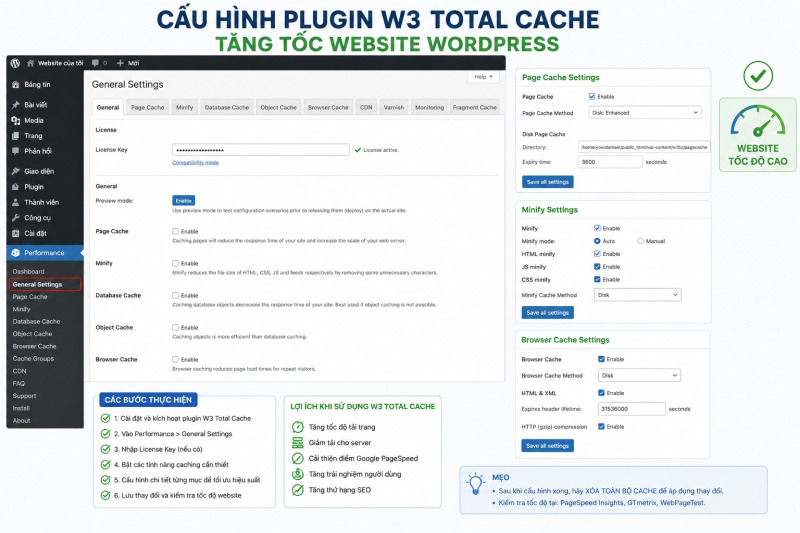Open the Browser Cache Method dropdown
Screen dimensions: 800x533
[x=639, y=375]
